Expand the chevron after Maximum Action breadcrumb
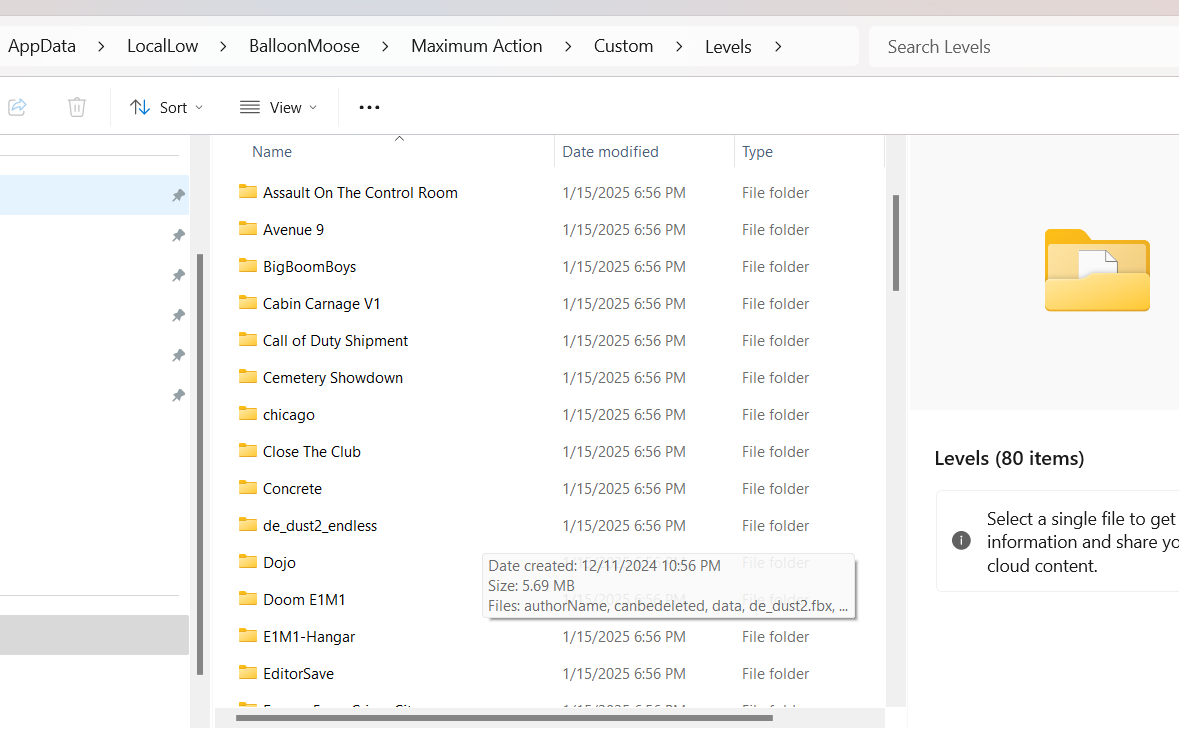1179x743 pixels. pos(568,46)
